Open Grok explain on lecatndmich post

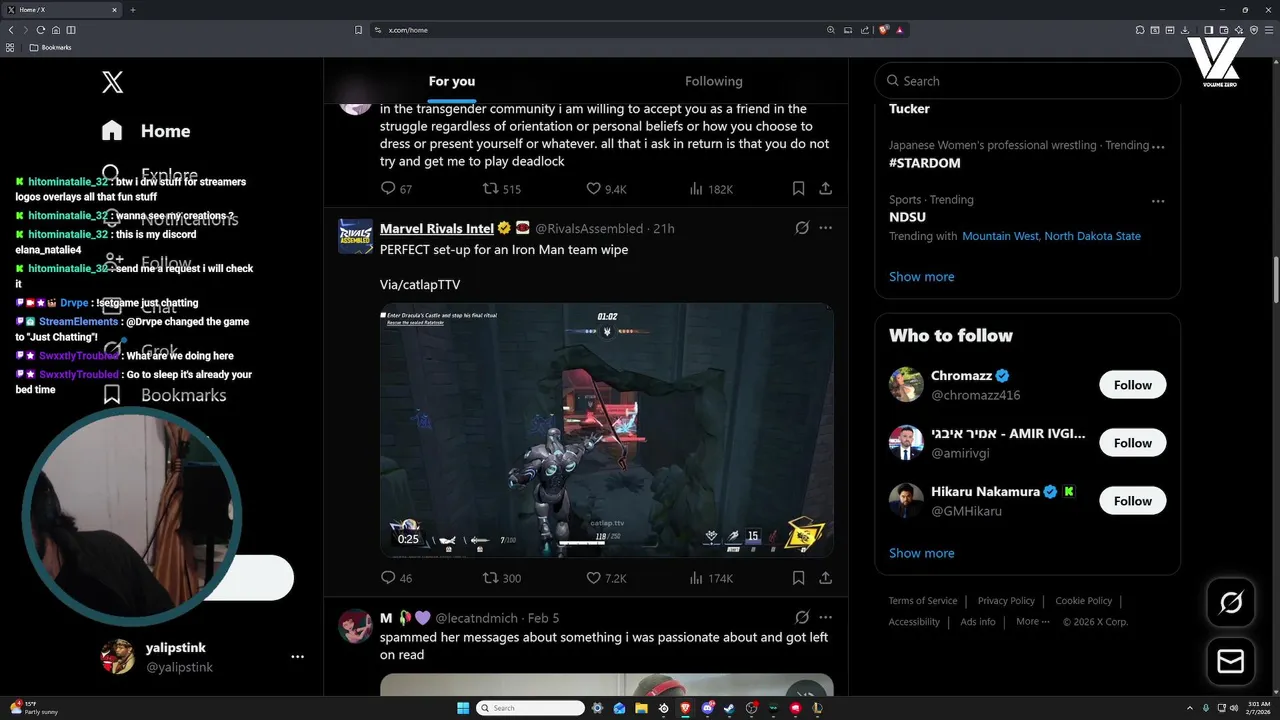click(802, 618)
